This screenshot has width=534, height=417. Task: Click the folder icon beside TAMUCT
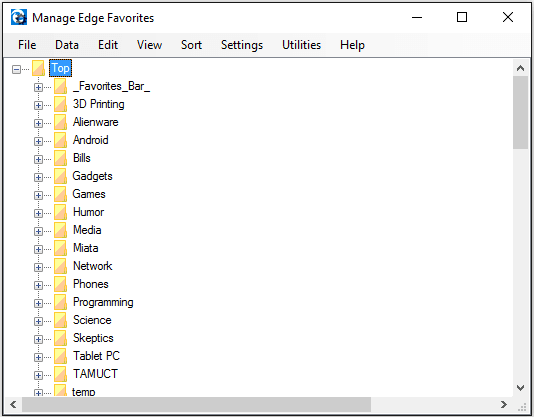[61, 374]
